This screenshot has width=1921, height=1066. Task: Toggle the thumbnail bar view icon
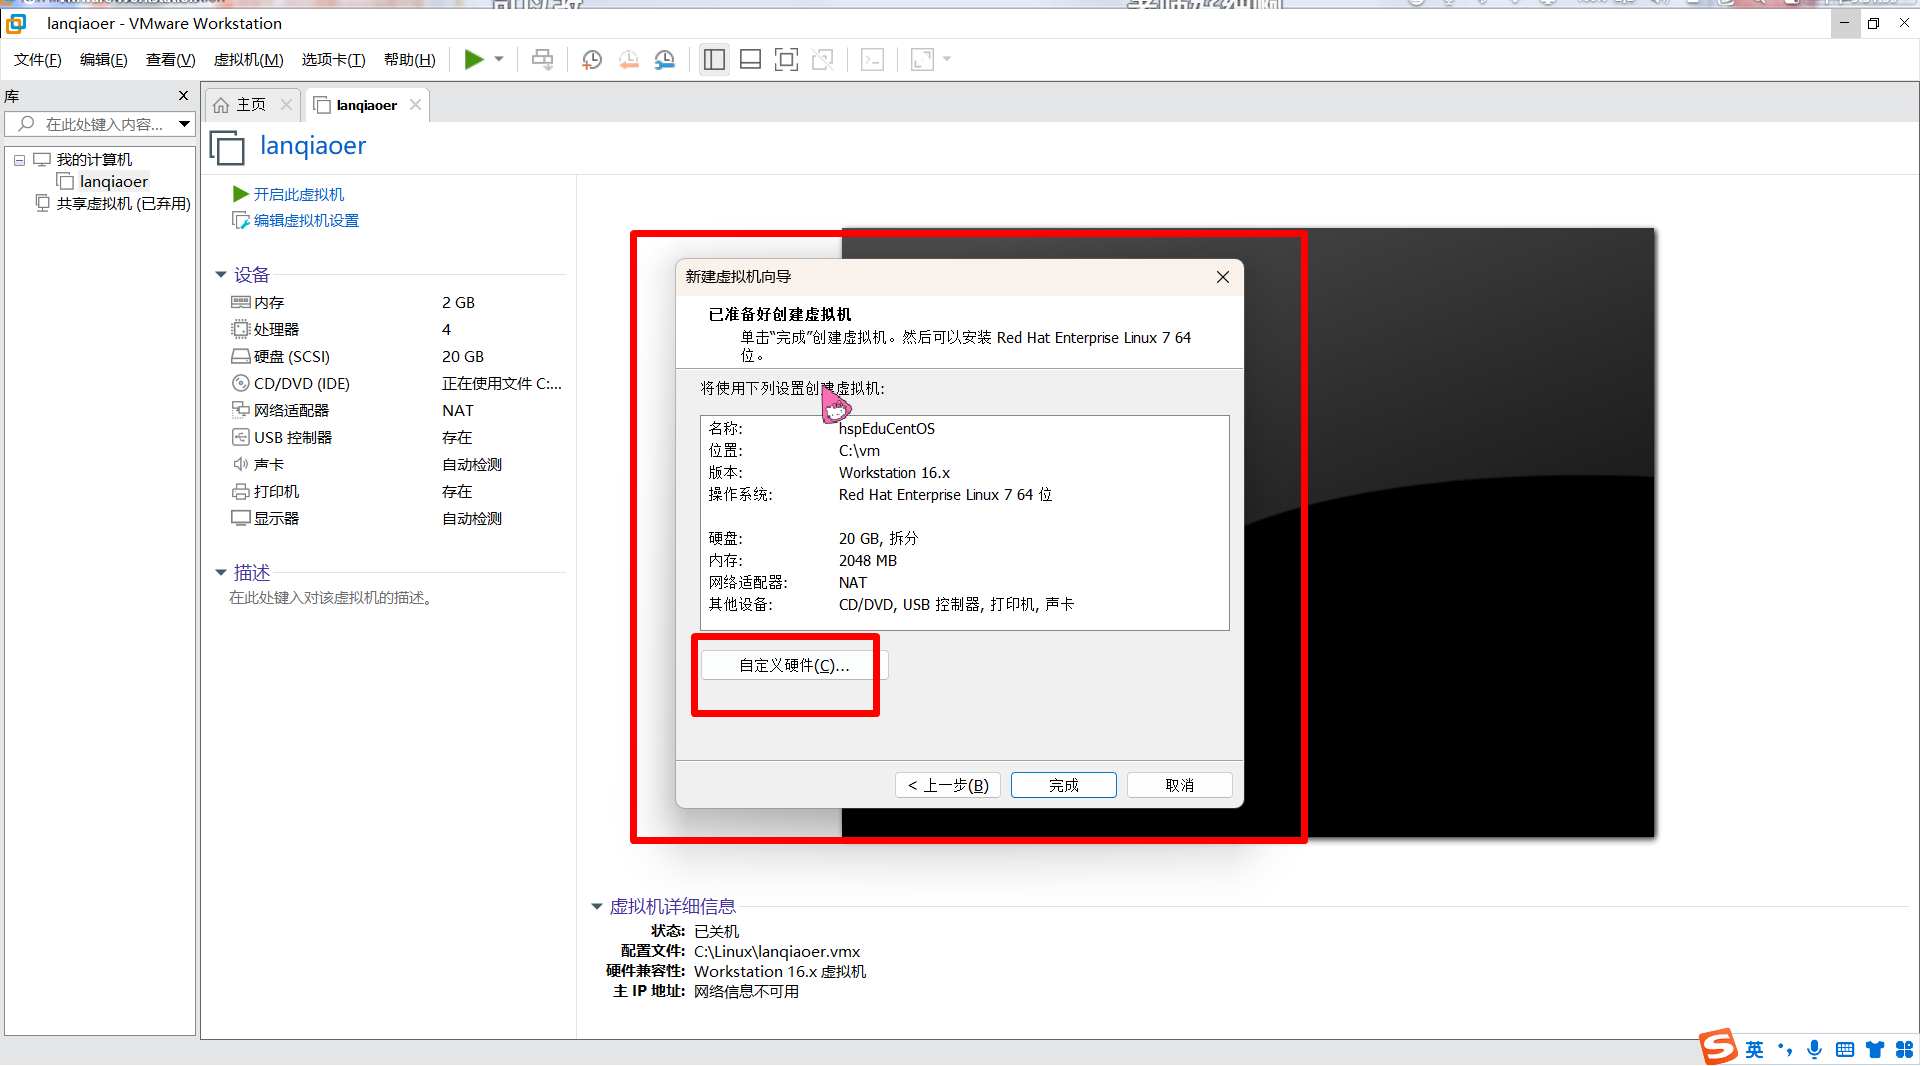pos(750,60)
